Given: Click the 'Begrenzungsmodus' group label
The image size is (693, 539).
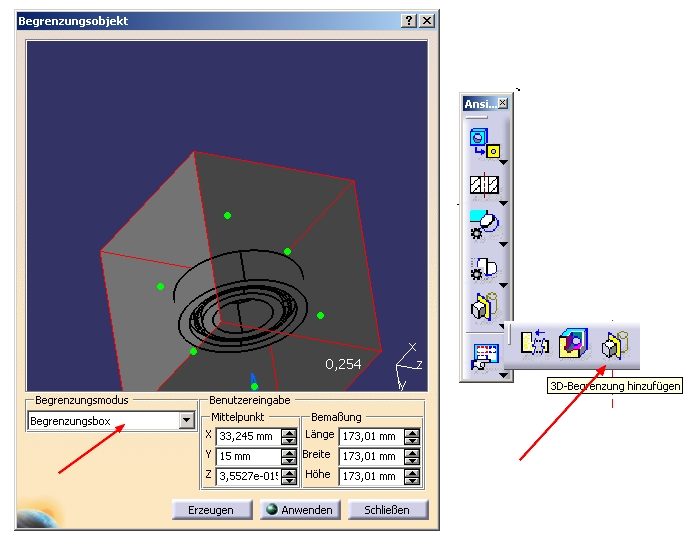Looking at the screenshot, I should [82, 400].
